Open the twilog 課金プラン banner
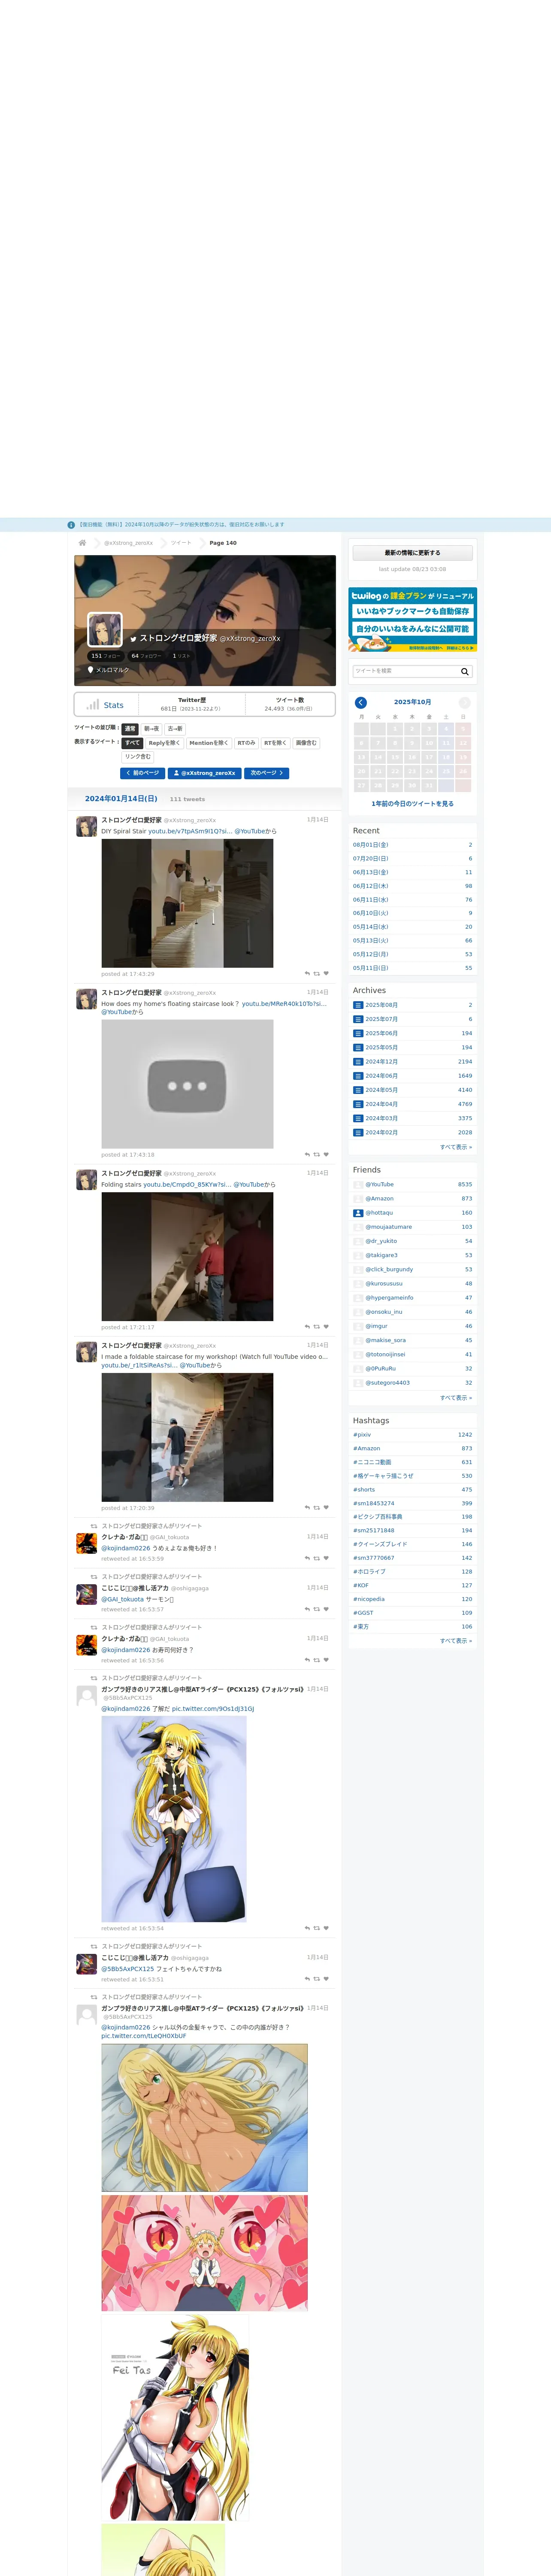Image resolution: width=551 pixels, height=2576 pixels. coord(412,620)
